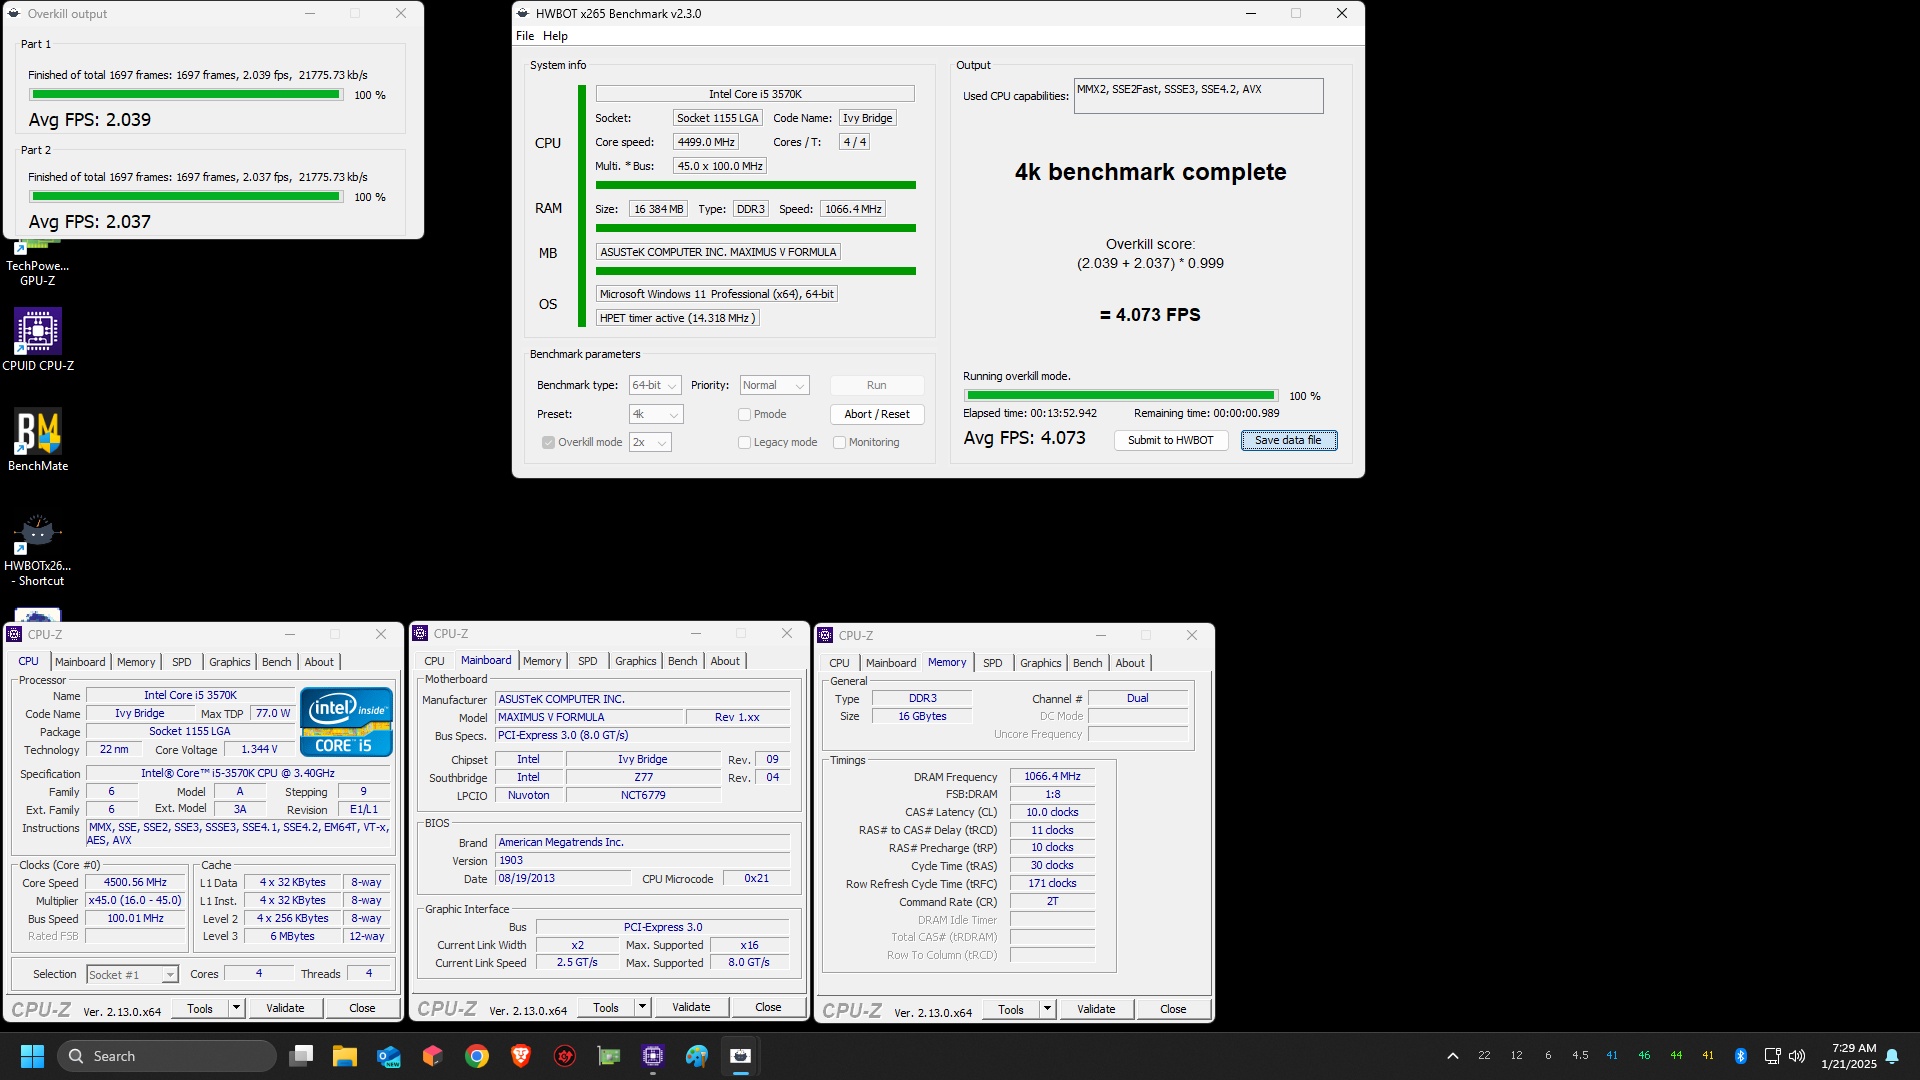Click the Running overkill mode progress bar
Image resolution: width=1920 pixels, height=1080 pixels.
1120,396
